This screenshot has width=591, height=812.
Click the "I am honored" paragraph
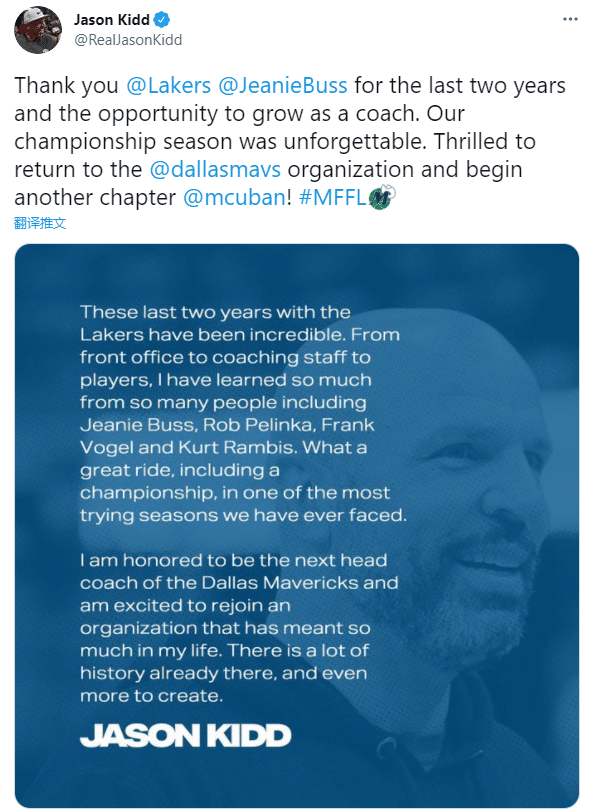239,628
